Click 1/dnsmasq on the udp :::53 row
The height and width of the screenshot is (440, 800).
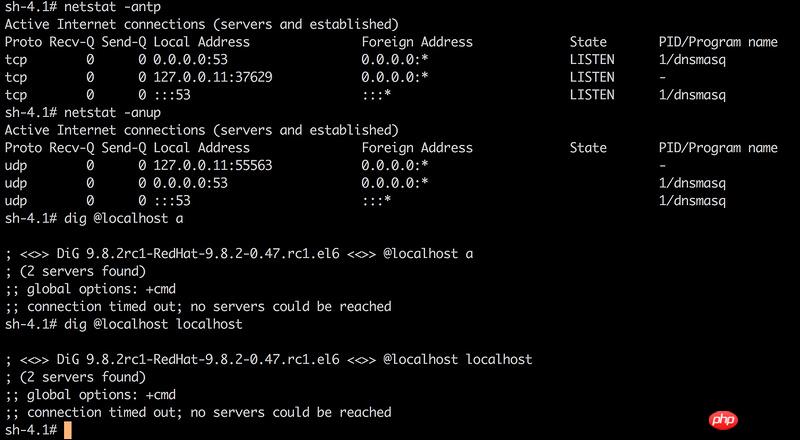click(x=692, y=201)
